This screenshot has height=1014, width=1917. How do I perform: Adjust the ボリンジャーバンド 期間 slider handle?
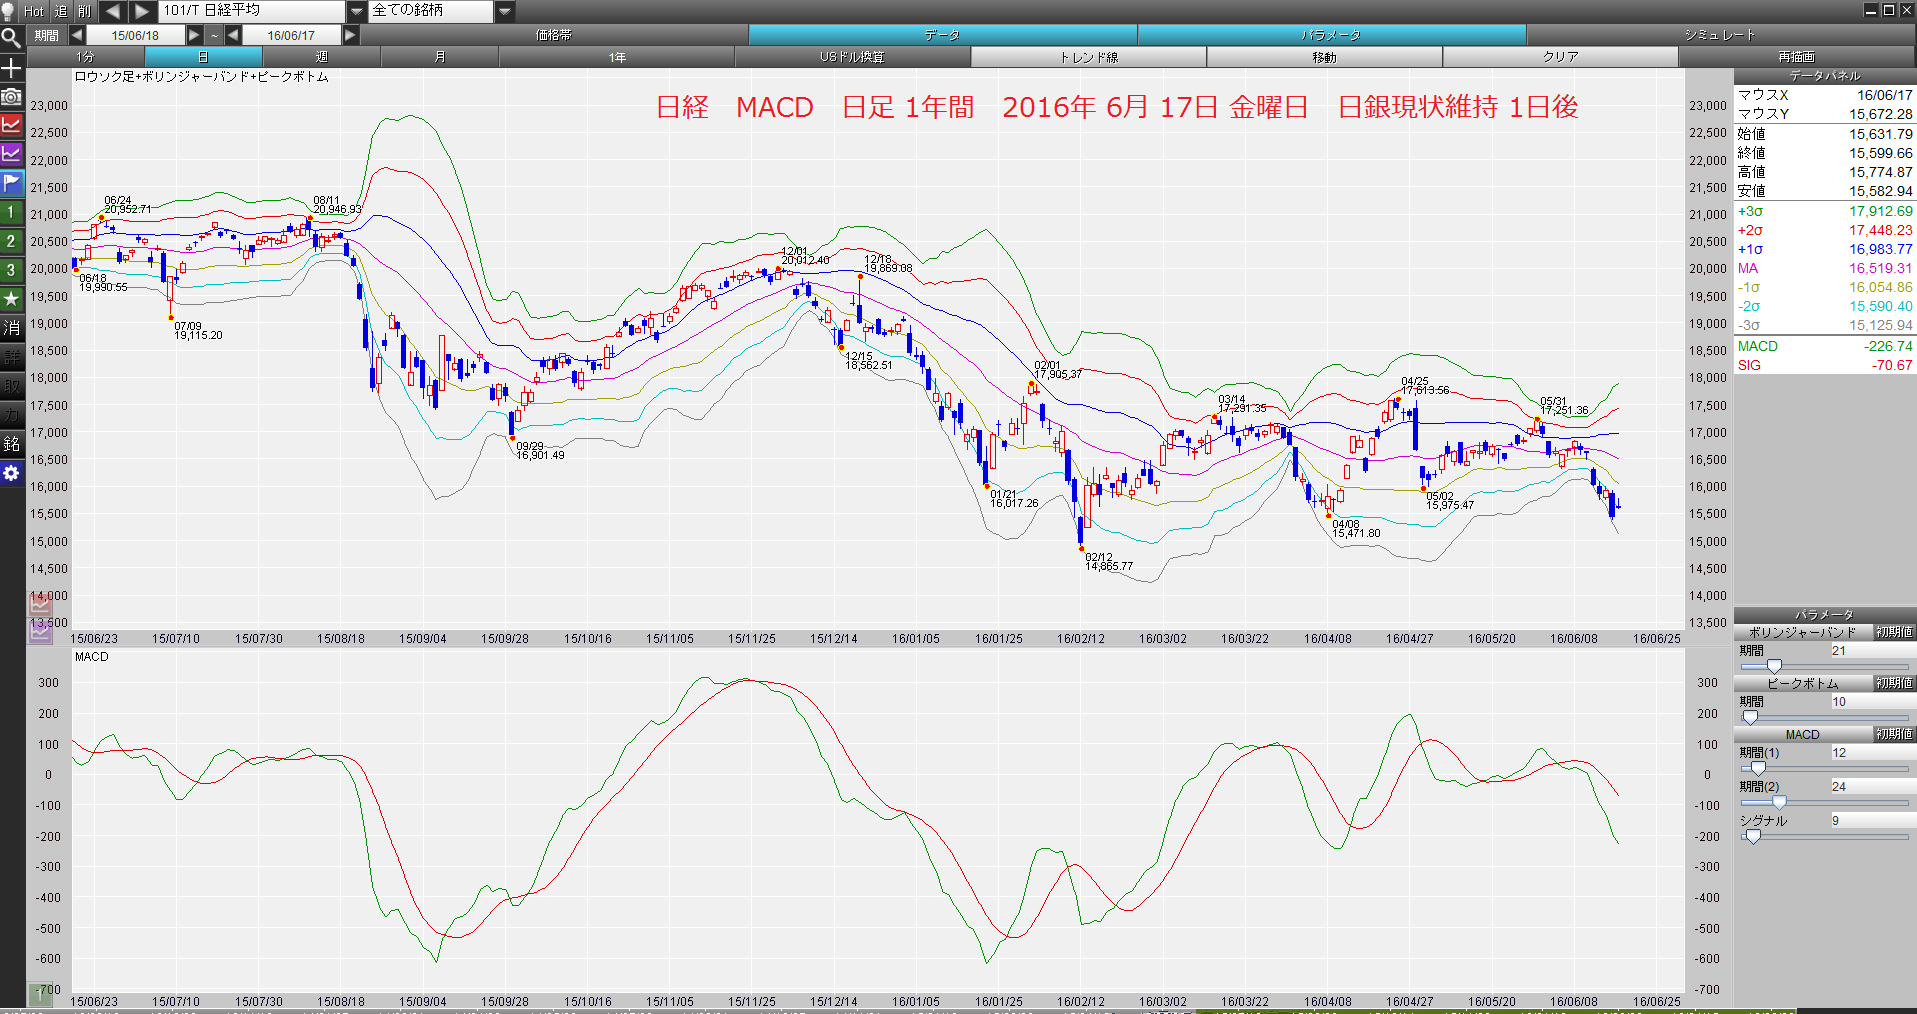[1774, 666]
